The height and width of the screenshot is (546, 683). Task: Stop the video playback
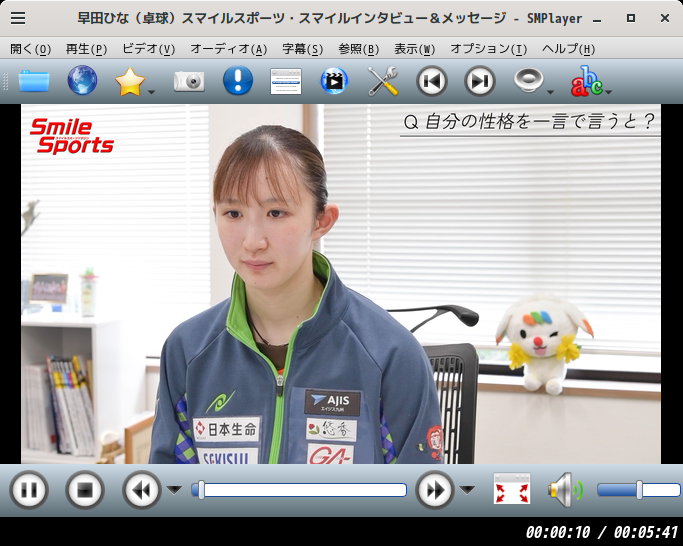(85, 490)
